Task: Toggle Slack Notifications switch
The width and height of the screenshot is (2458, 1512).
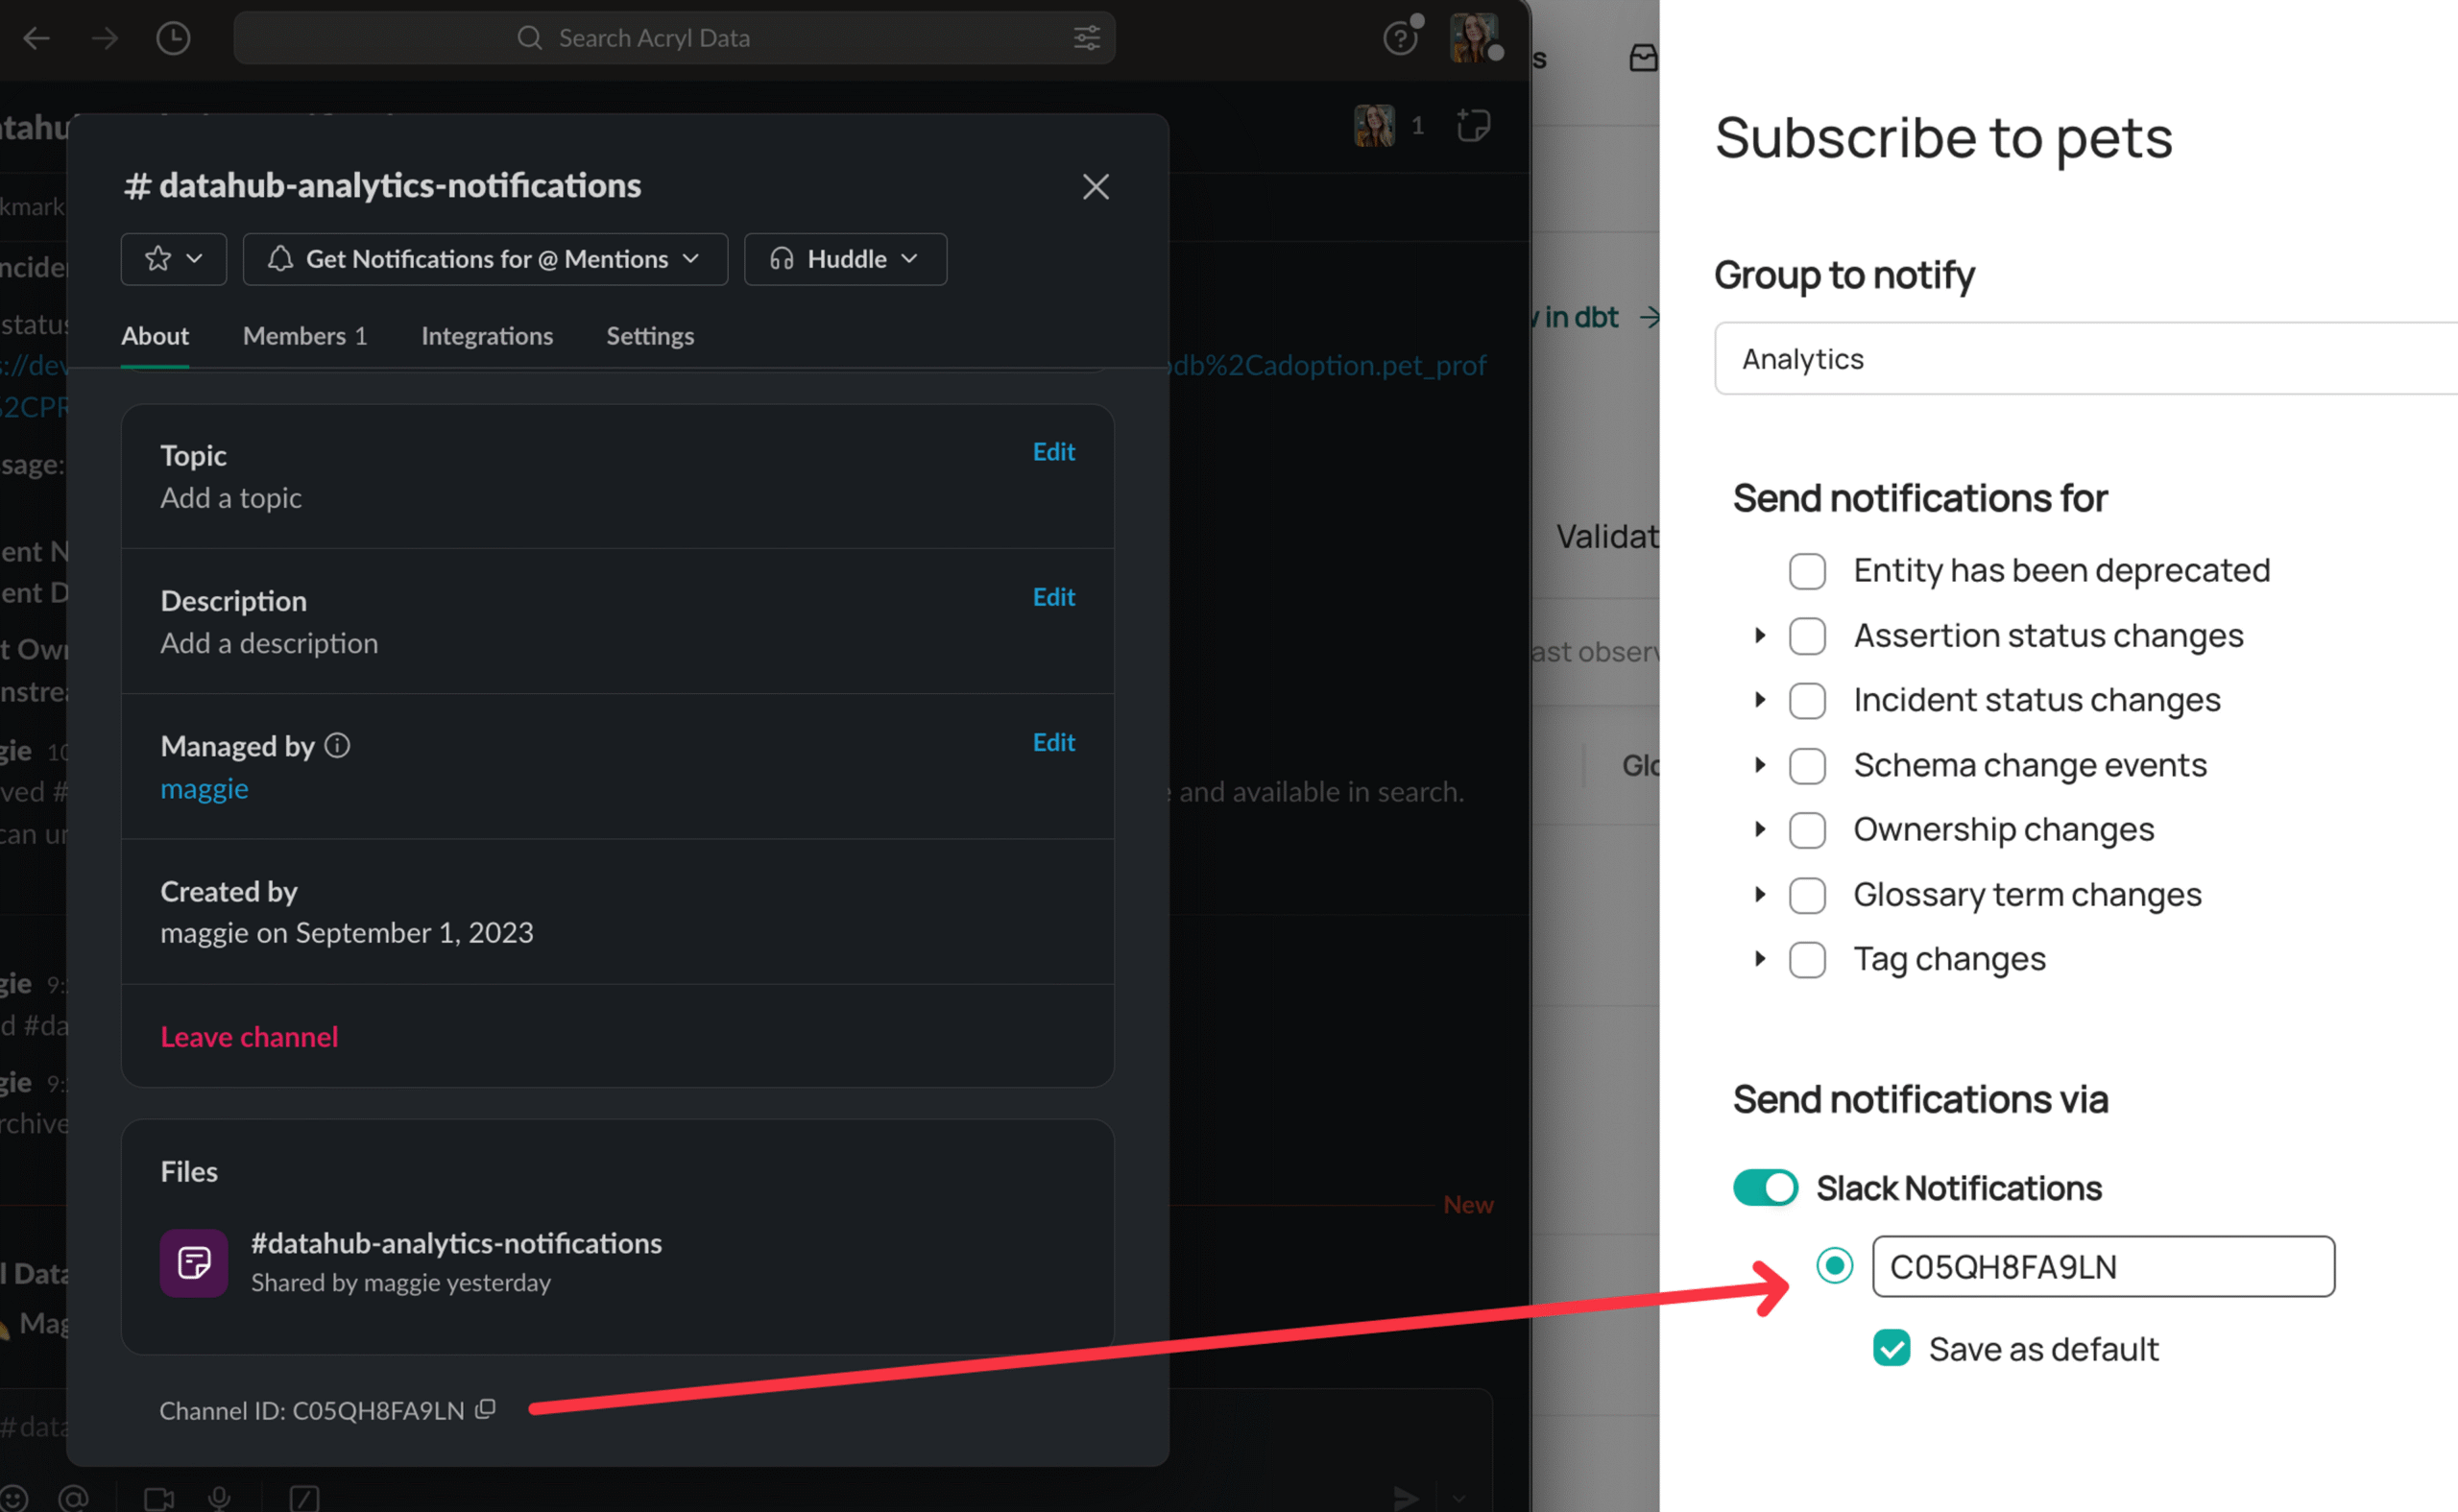Action: click(1765, 1188)
